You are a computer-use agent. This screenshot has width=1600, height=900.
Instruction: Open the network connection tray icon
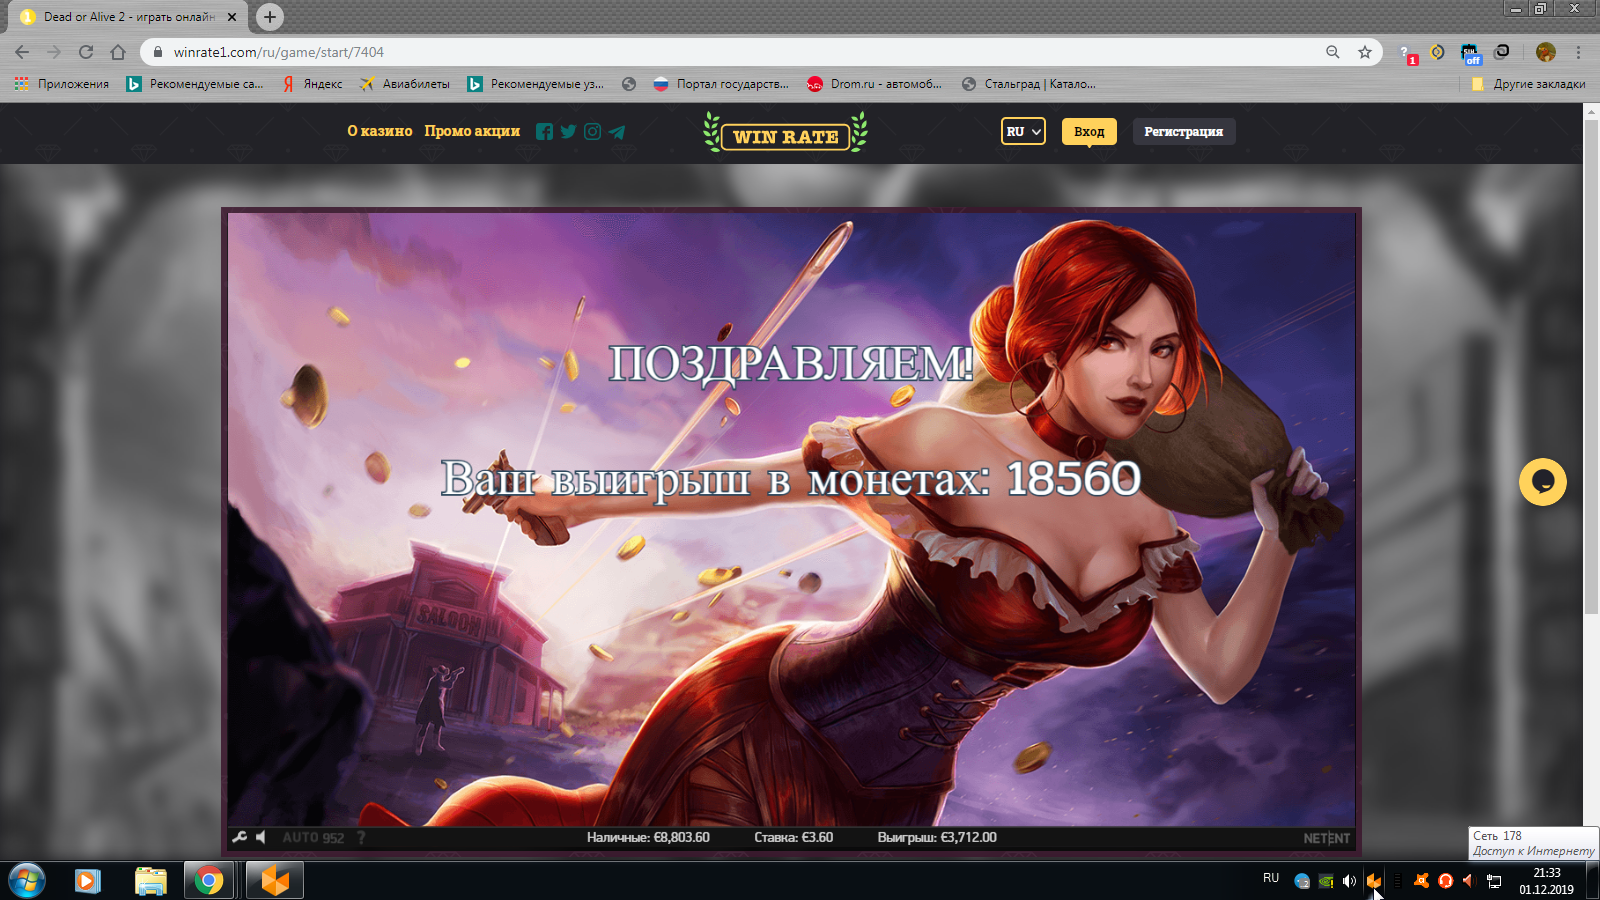coord(1494,881)
